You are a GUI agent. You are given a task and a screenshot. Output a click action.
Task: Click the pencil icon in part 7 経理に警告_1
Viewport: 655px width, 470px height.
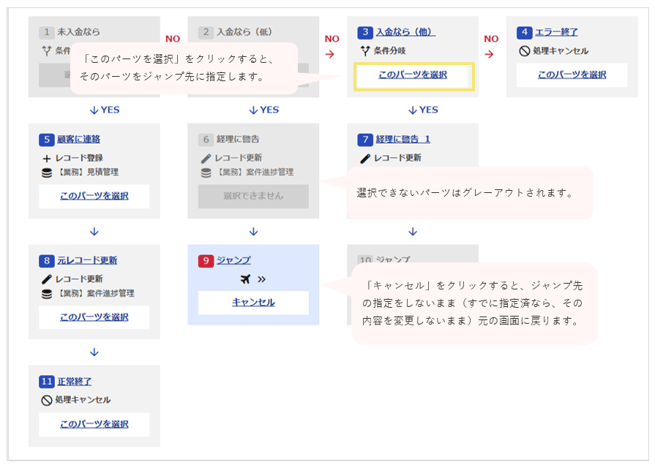click(x=365, y=158)
